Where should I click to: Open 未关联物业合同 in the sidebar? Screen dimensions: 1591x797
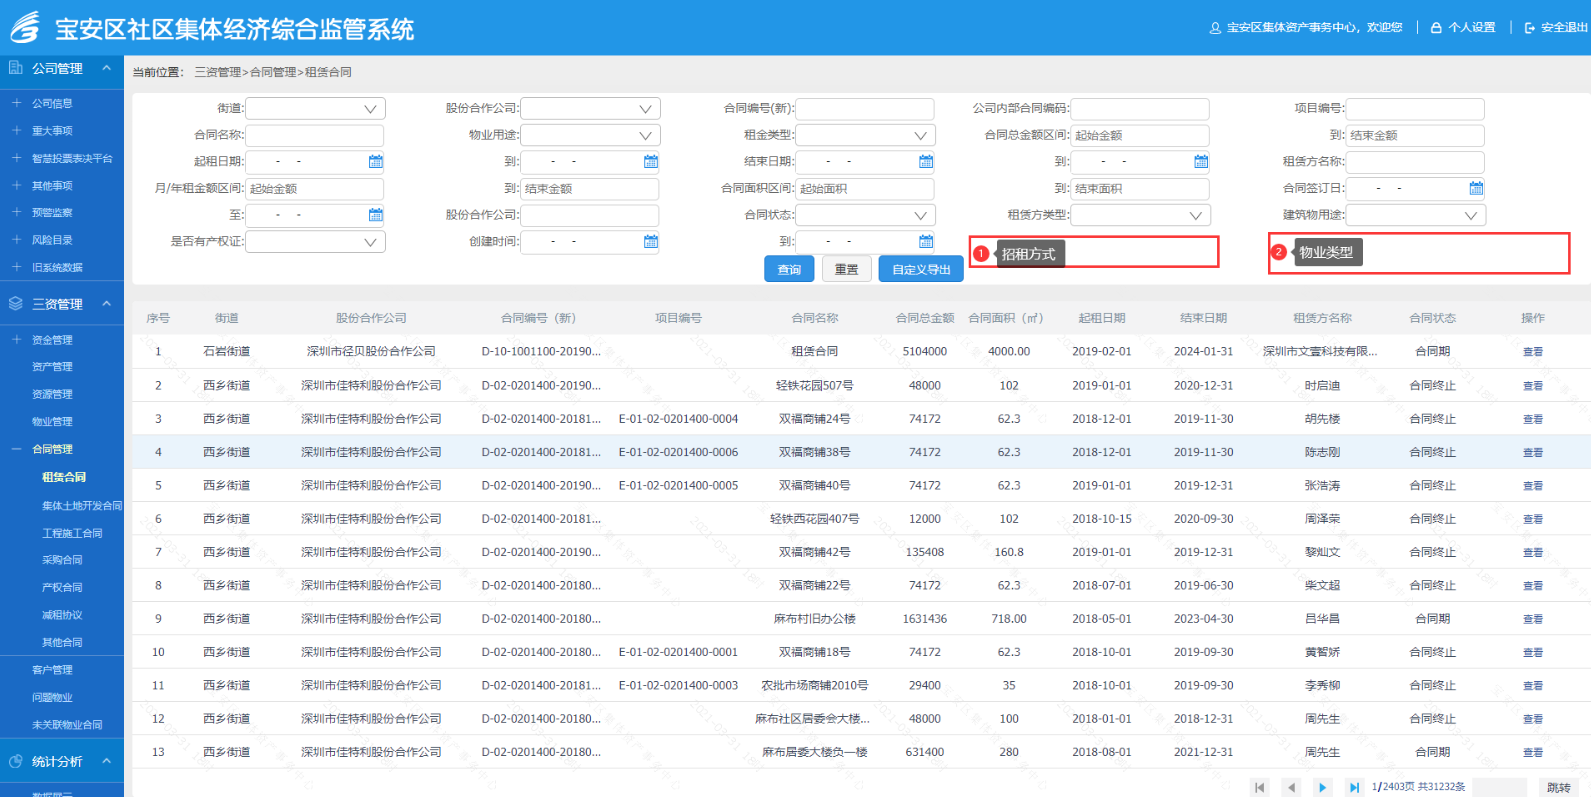point(67,725)
